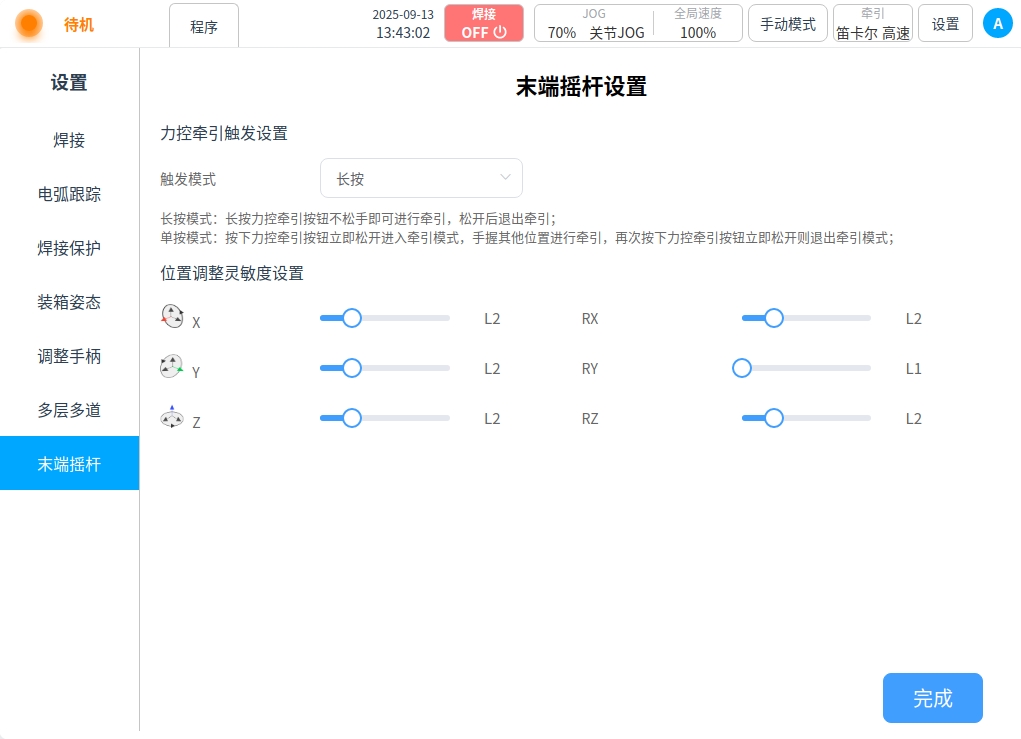The image size is (1021, 739).
Task: Open the 焊接保护 settings page
Action: (x=69, y=248)
